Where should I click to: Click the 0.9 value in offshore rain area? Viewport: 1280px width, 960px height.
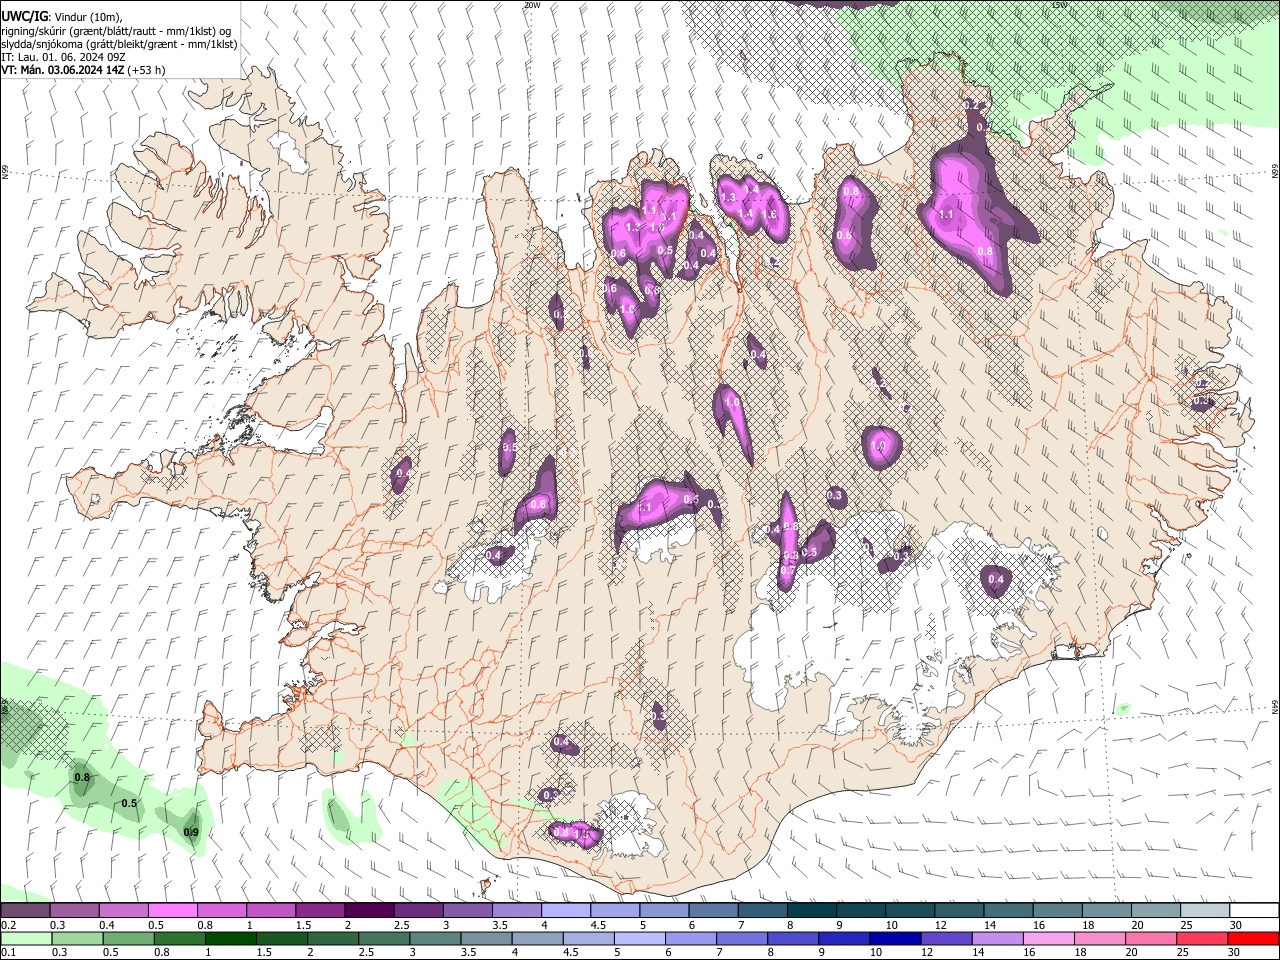point(192,831)
